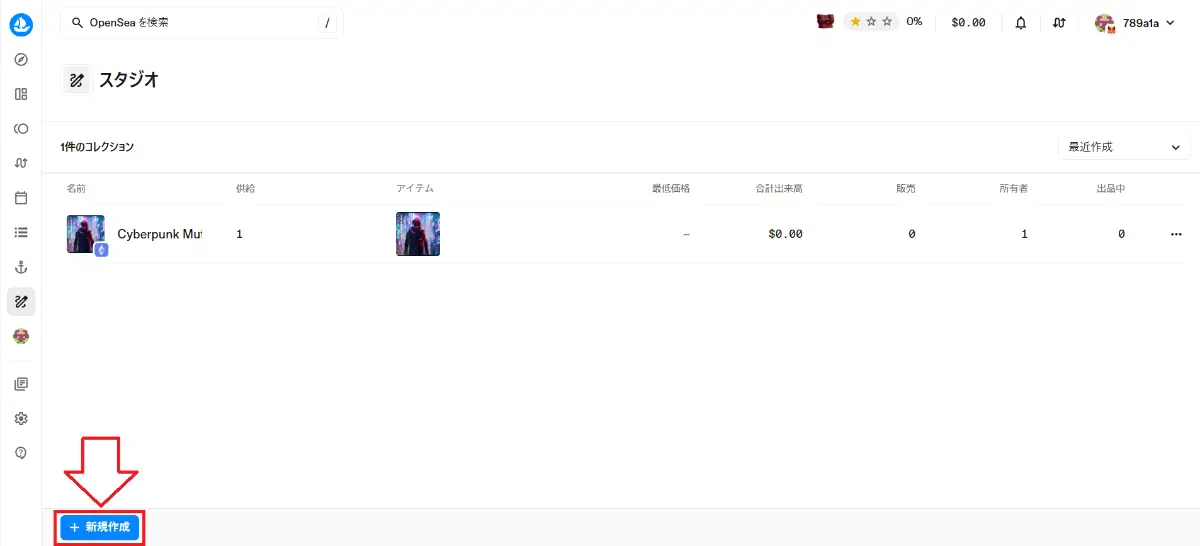This screenshot has height=546, width=1200.
Task: Open the Collections grid icon in sidebar
Action: [x=21, y=94]
